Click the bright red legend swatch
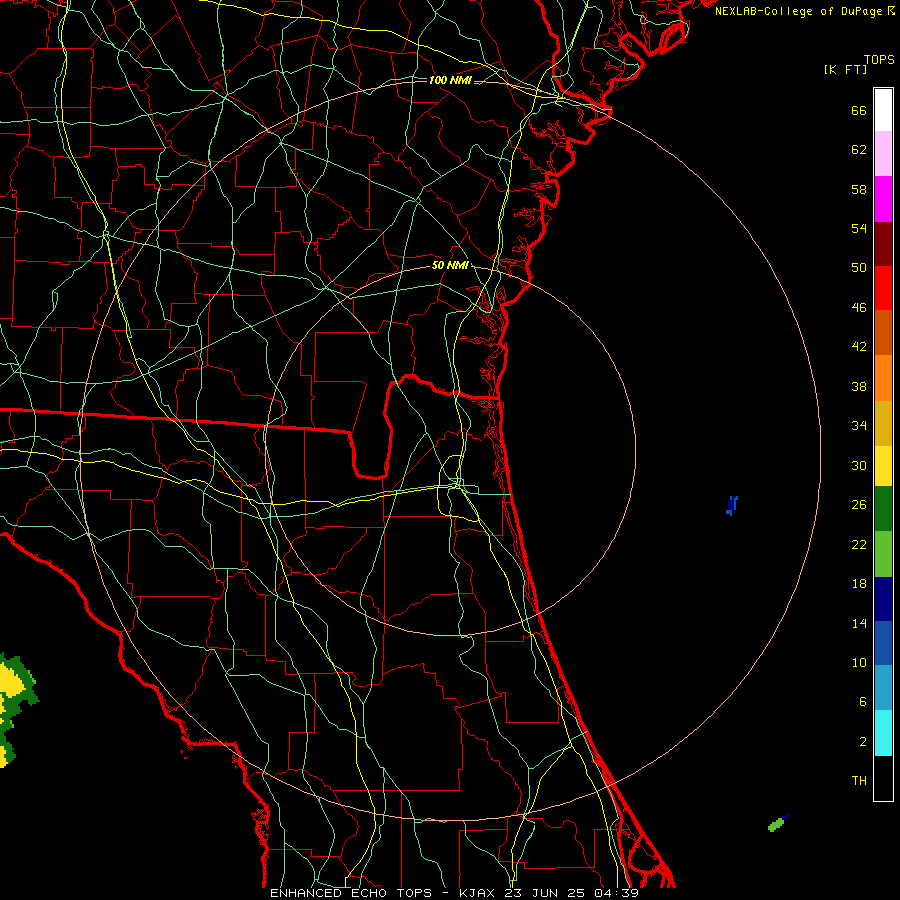The width and height of the screenshot is (900, 900). point(883,288)
